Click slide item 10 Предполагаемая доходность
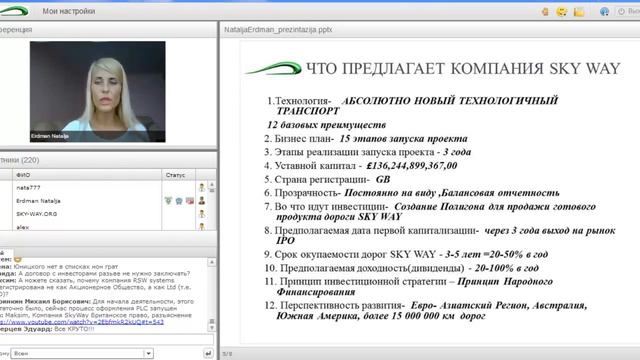 tap(402, 268)
